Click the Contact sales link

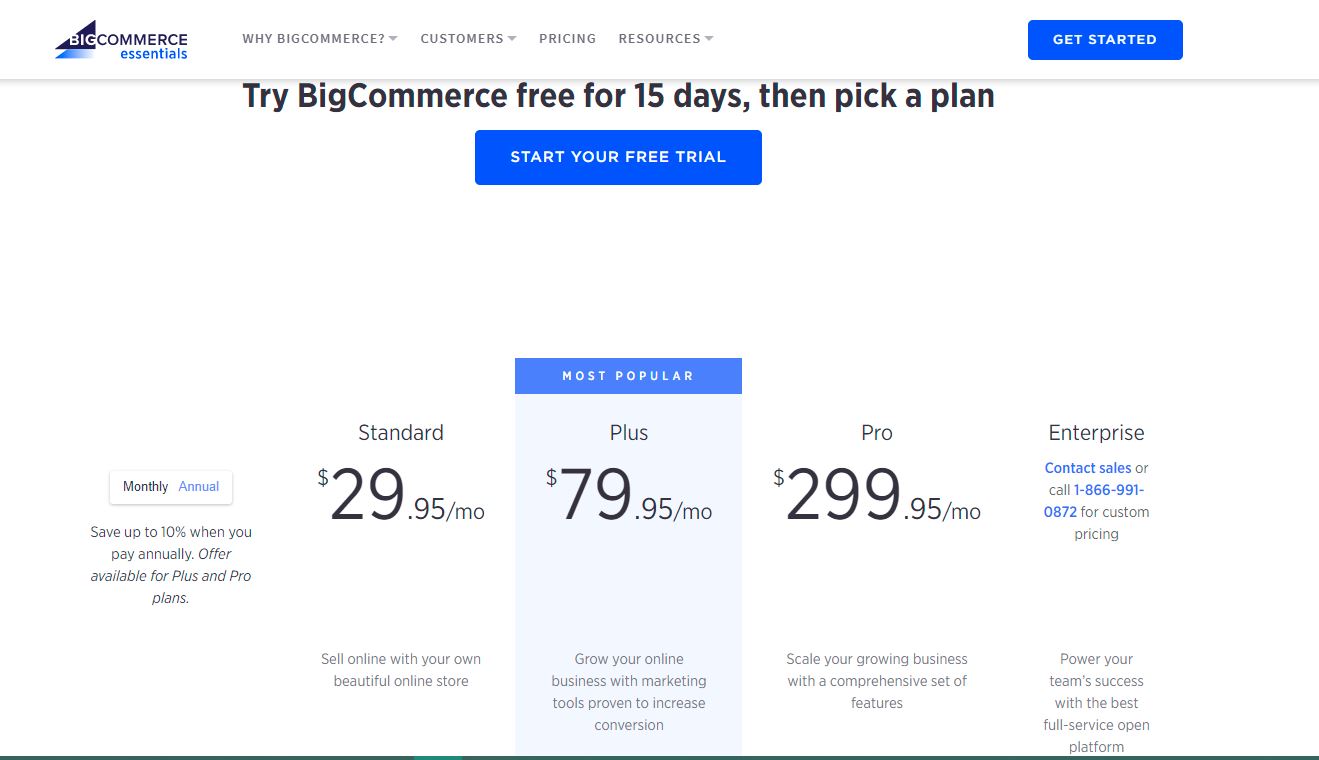click(x=1087, y=468)
